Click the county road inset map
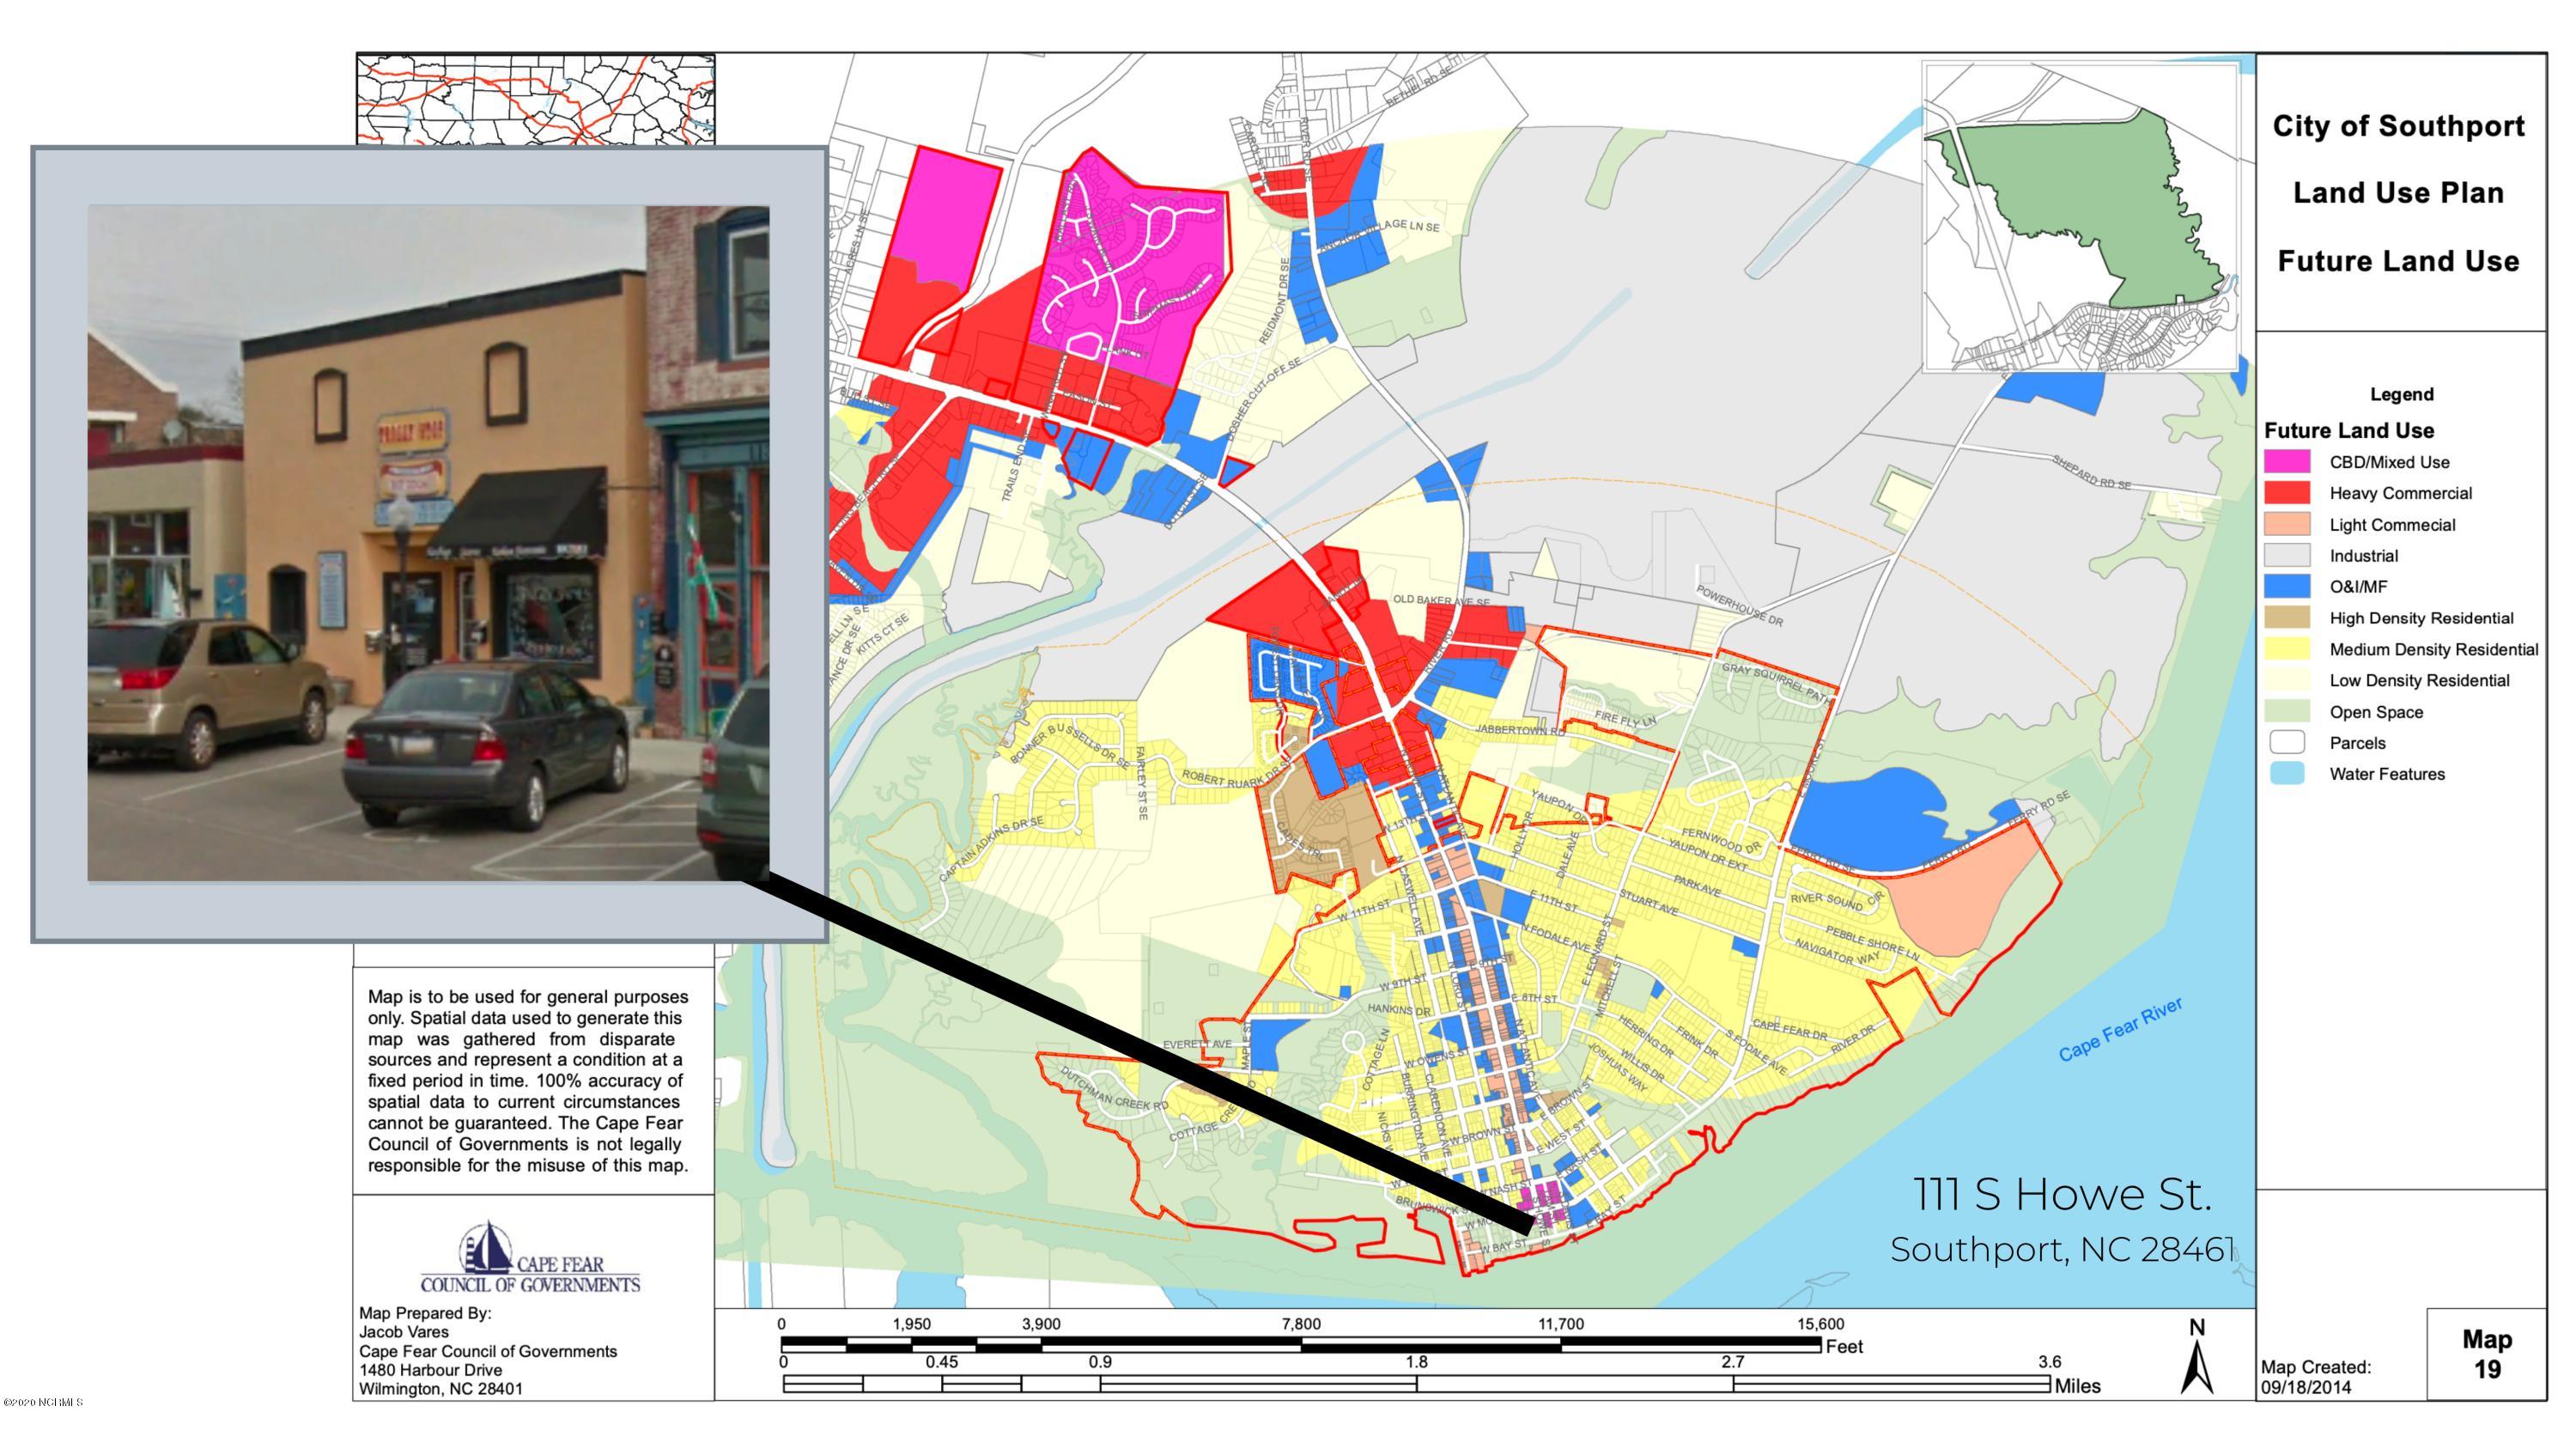This screenshot has height=1449, width=2576. [536, 100]
